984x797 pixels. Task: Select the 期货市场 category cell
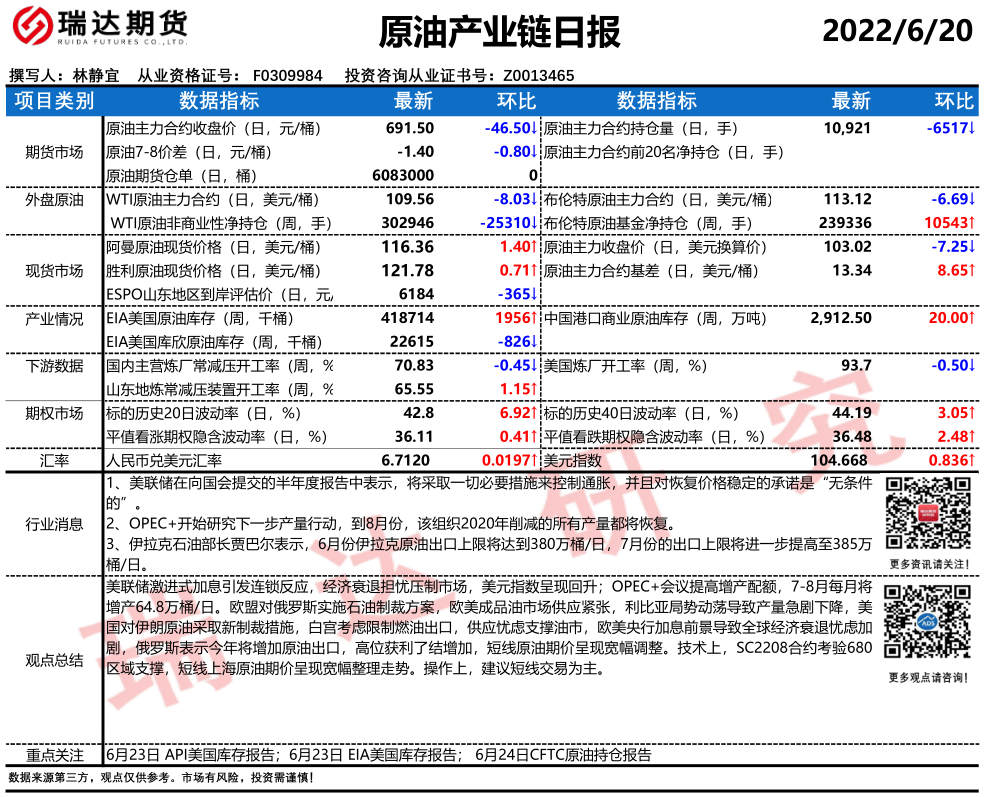55,152
